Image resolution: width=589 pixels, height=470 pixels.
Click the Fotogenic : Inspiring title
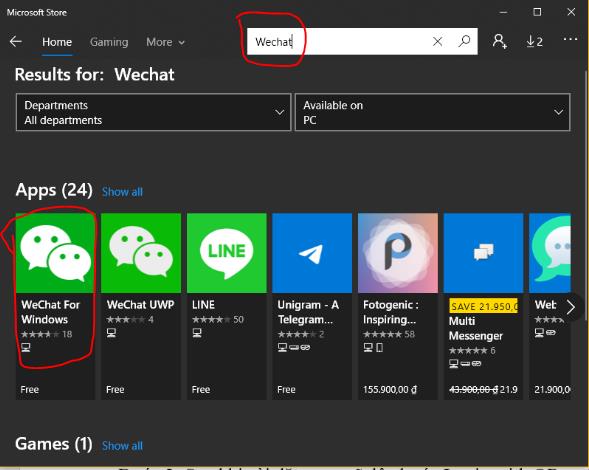[x=391, y=312]
